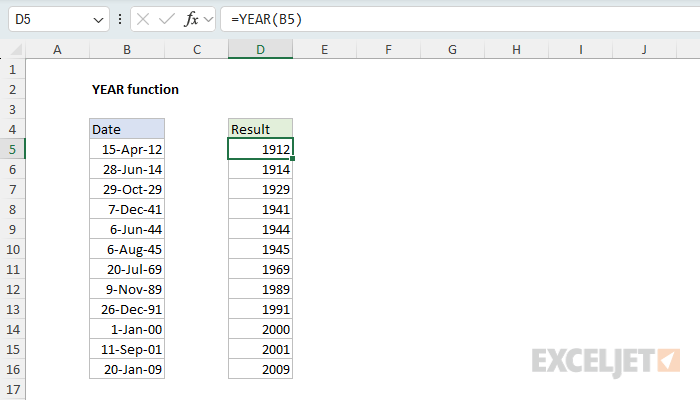The height and width of the screenshot is (400, 700).
Task: Click the Date header cell
Action: 127,129
